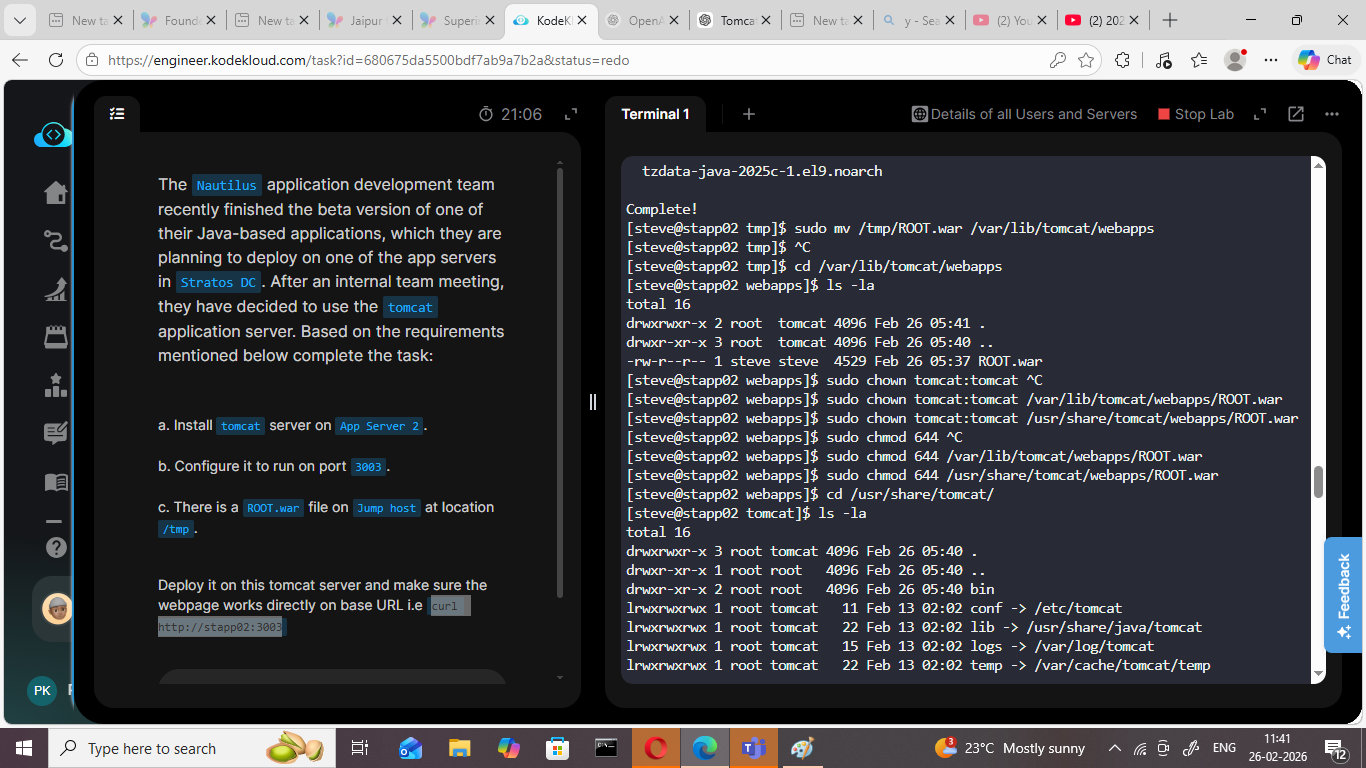Open File Explorer from taskbar
This screenshot has width=1366, height=768.
point(459,748)
